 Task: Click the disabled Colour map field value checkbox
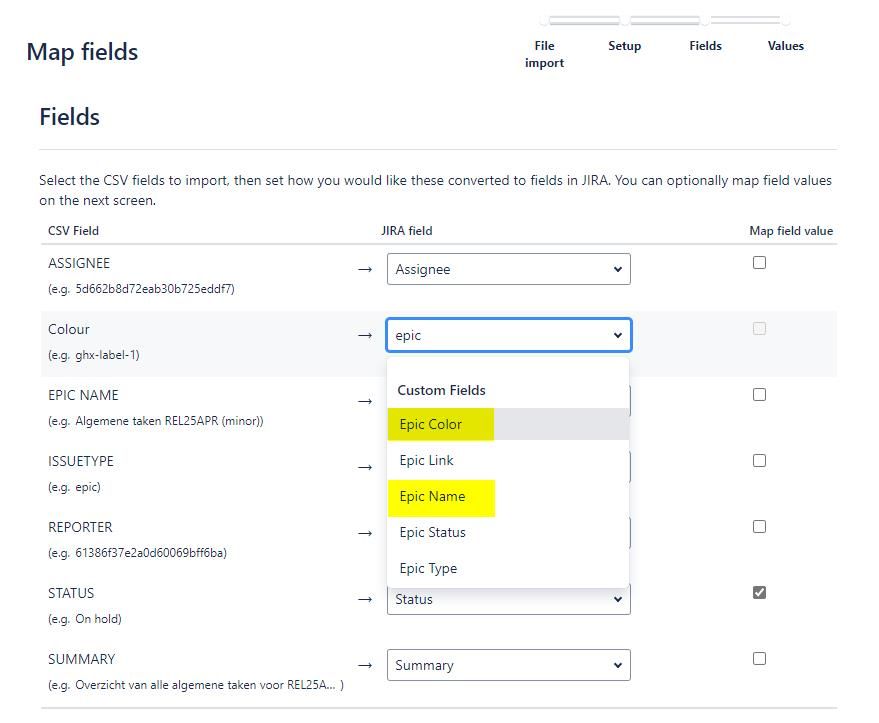click(759, 328)
